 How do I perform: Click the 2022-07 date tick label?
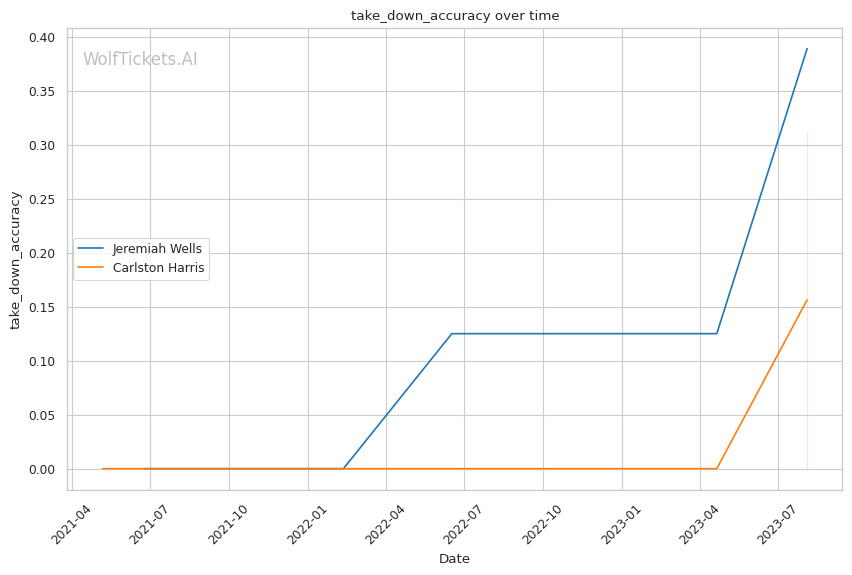[x=465, y=522]
